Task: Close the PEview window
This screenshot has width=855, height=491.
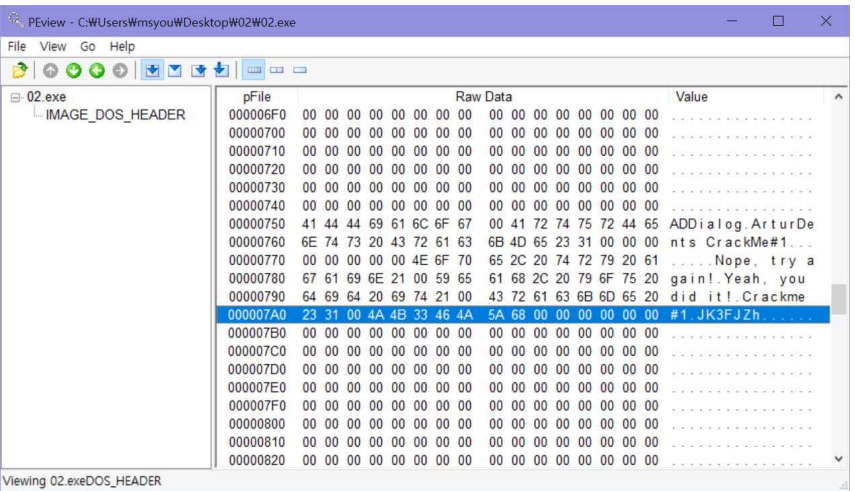Action: coord(826,21)
